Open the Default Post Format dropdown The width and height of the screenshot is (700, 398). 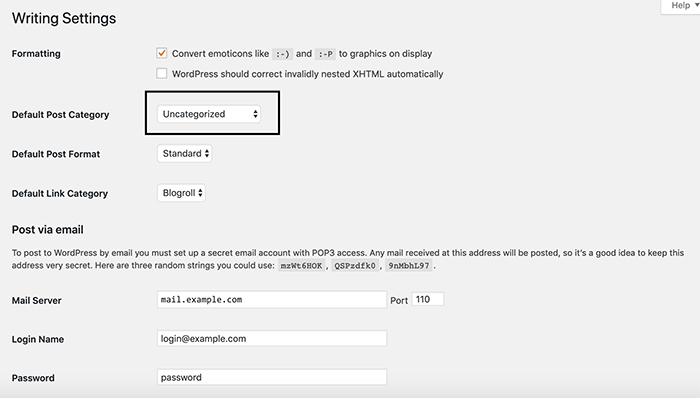(184, 153)
